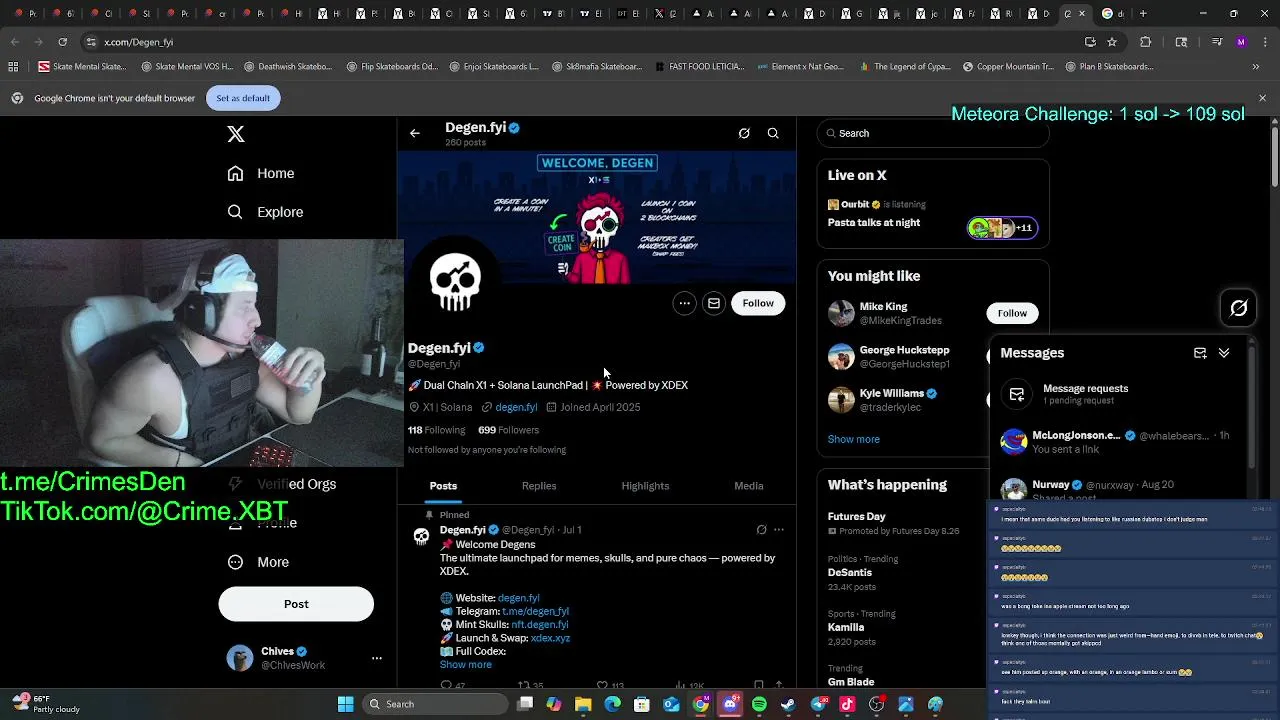
Task: Open File Explorer from the taskbar
Action: click(x=583, y=704)
